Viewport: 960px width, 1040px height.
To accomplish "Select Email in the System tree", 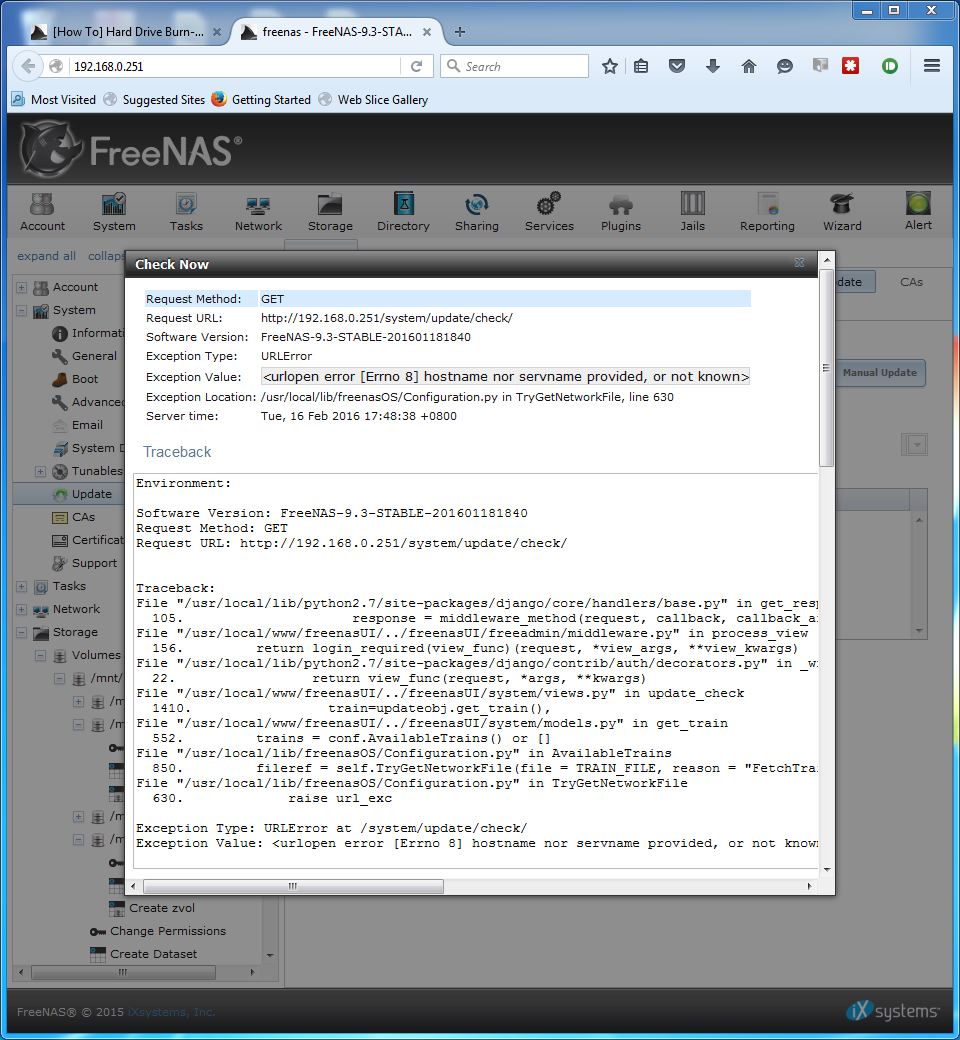I will coord(87,425).
